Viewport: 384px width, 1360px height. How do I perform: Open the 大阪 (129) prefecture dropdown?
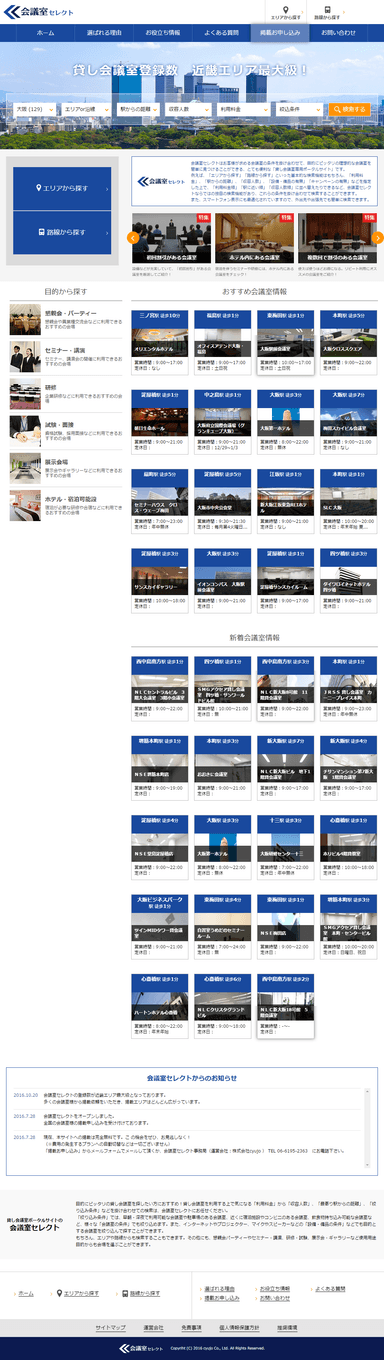point(36,108)
